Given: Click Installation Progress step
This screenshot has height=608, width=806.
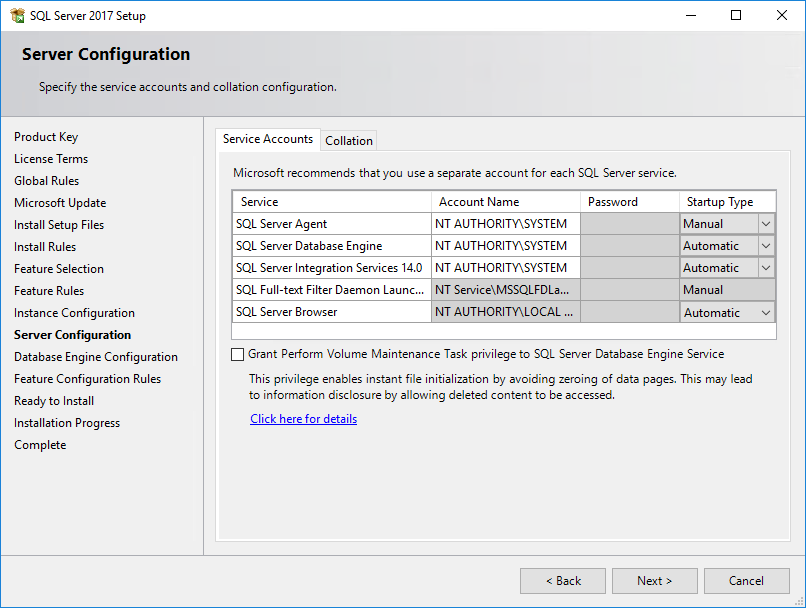Looking at the screenshot, I should pos(67,423).
